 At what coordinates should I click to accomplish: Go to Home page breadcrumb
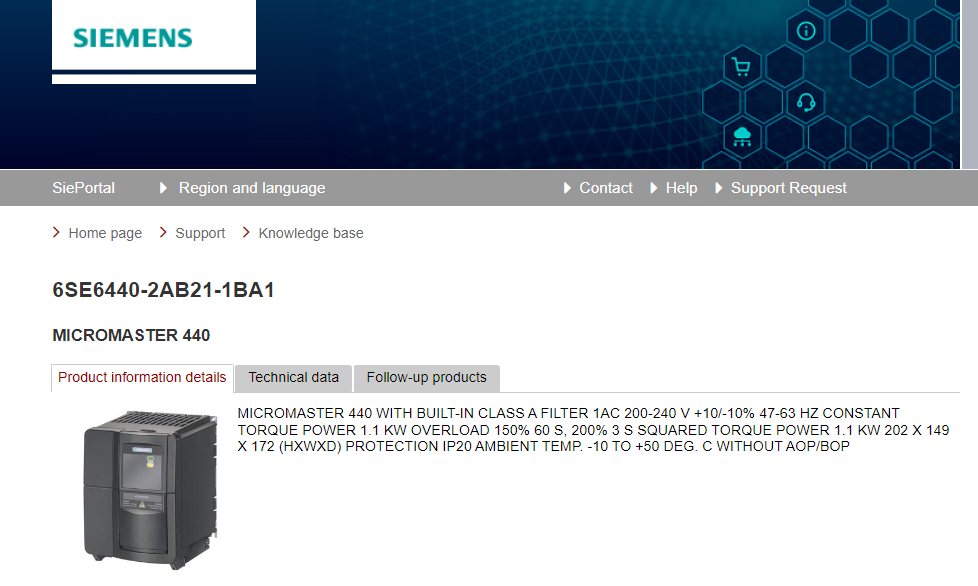pyautogui.click(x=105, y=233)
